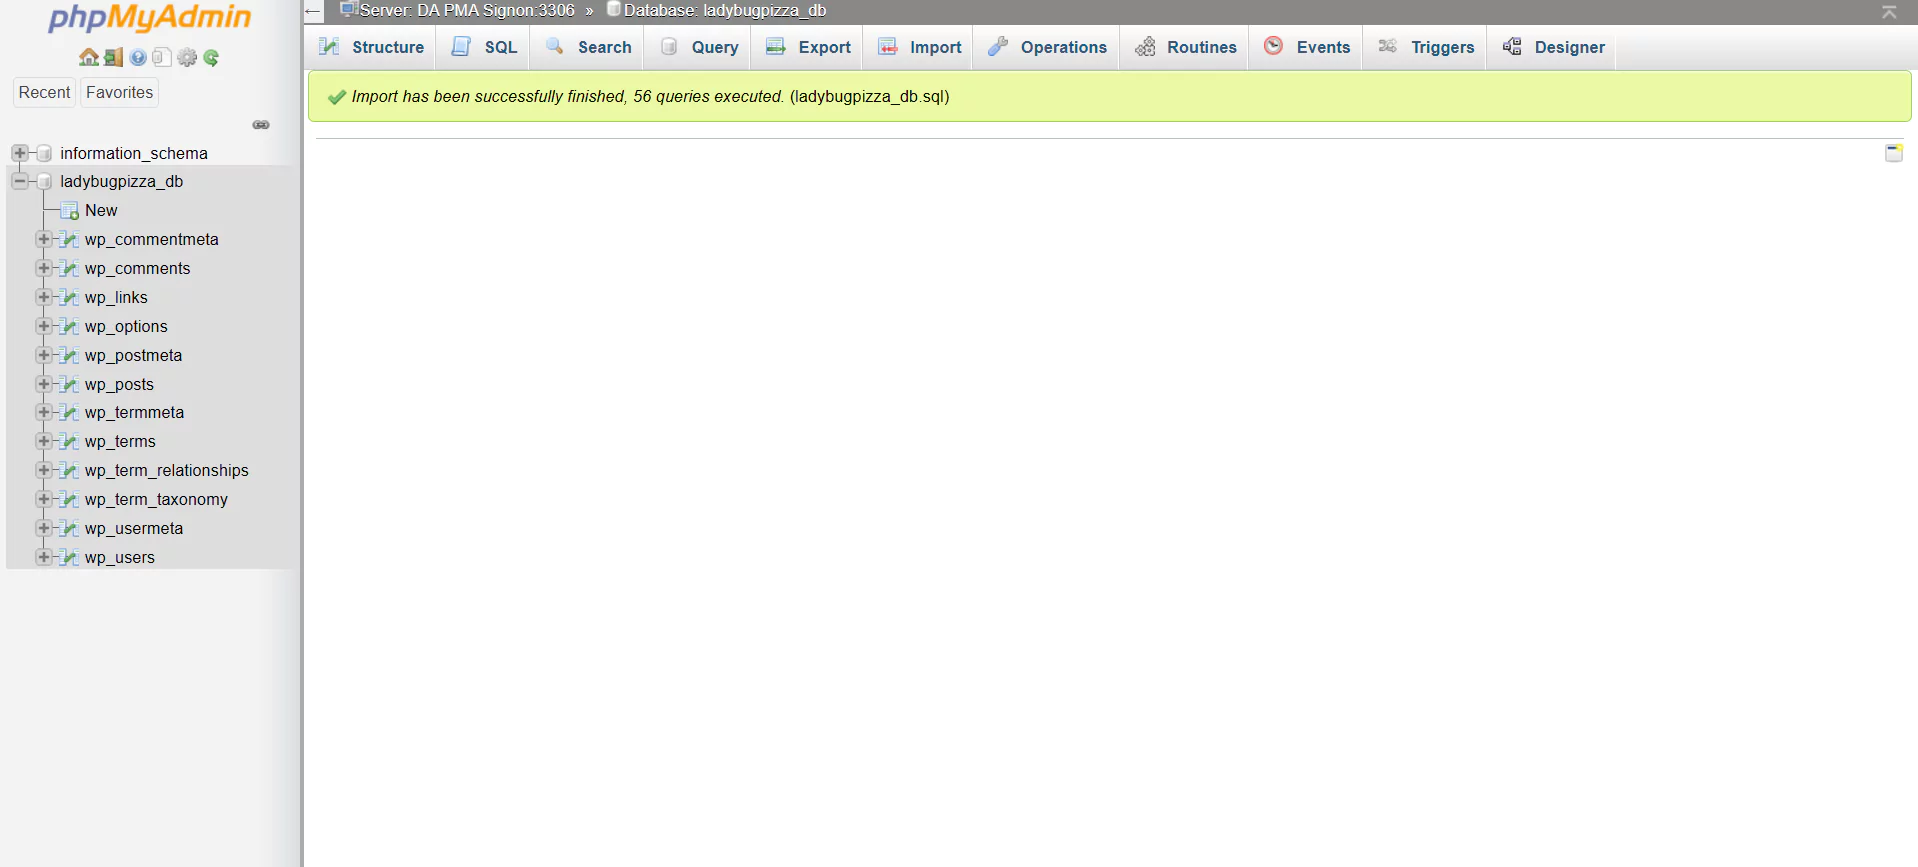Open the wp_termmeta table
This screenshot has width=1918, height=867.
tap(134, 412)
